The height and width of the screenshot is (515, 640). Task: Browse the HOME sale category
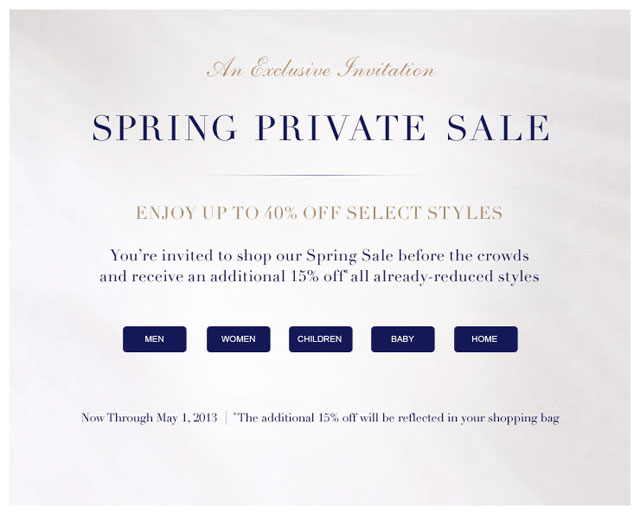pyautogui.click(x=485, y=339)
